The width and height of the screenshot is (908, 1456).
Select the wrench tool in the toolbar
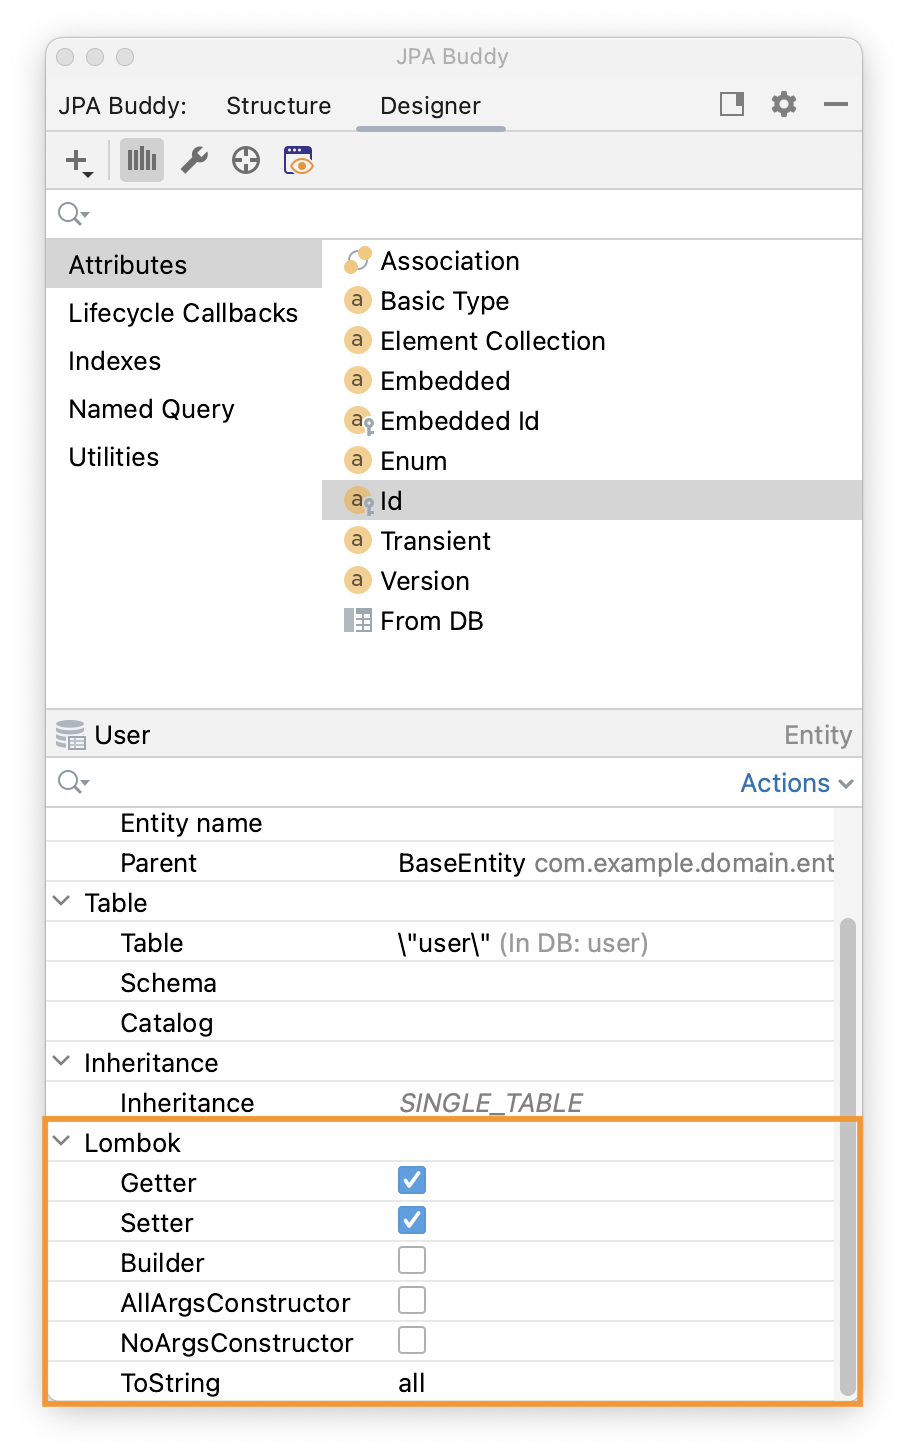click(193, 160)
